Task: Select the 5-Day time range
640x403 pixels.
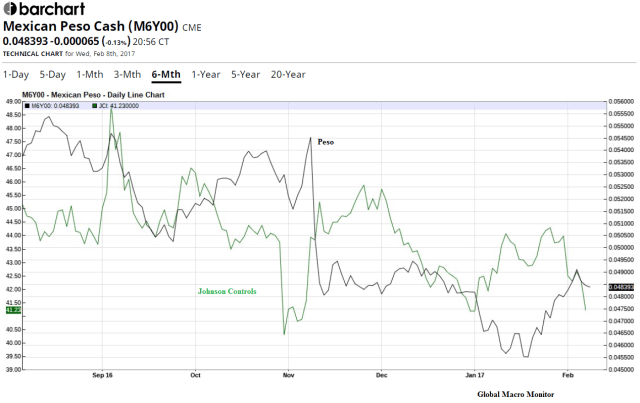Action: [52, 74]
